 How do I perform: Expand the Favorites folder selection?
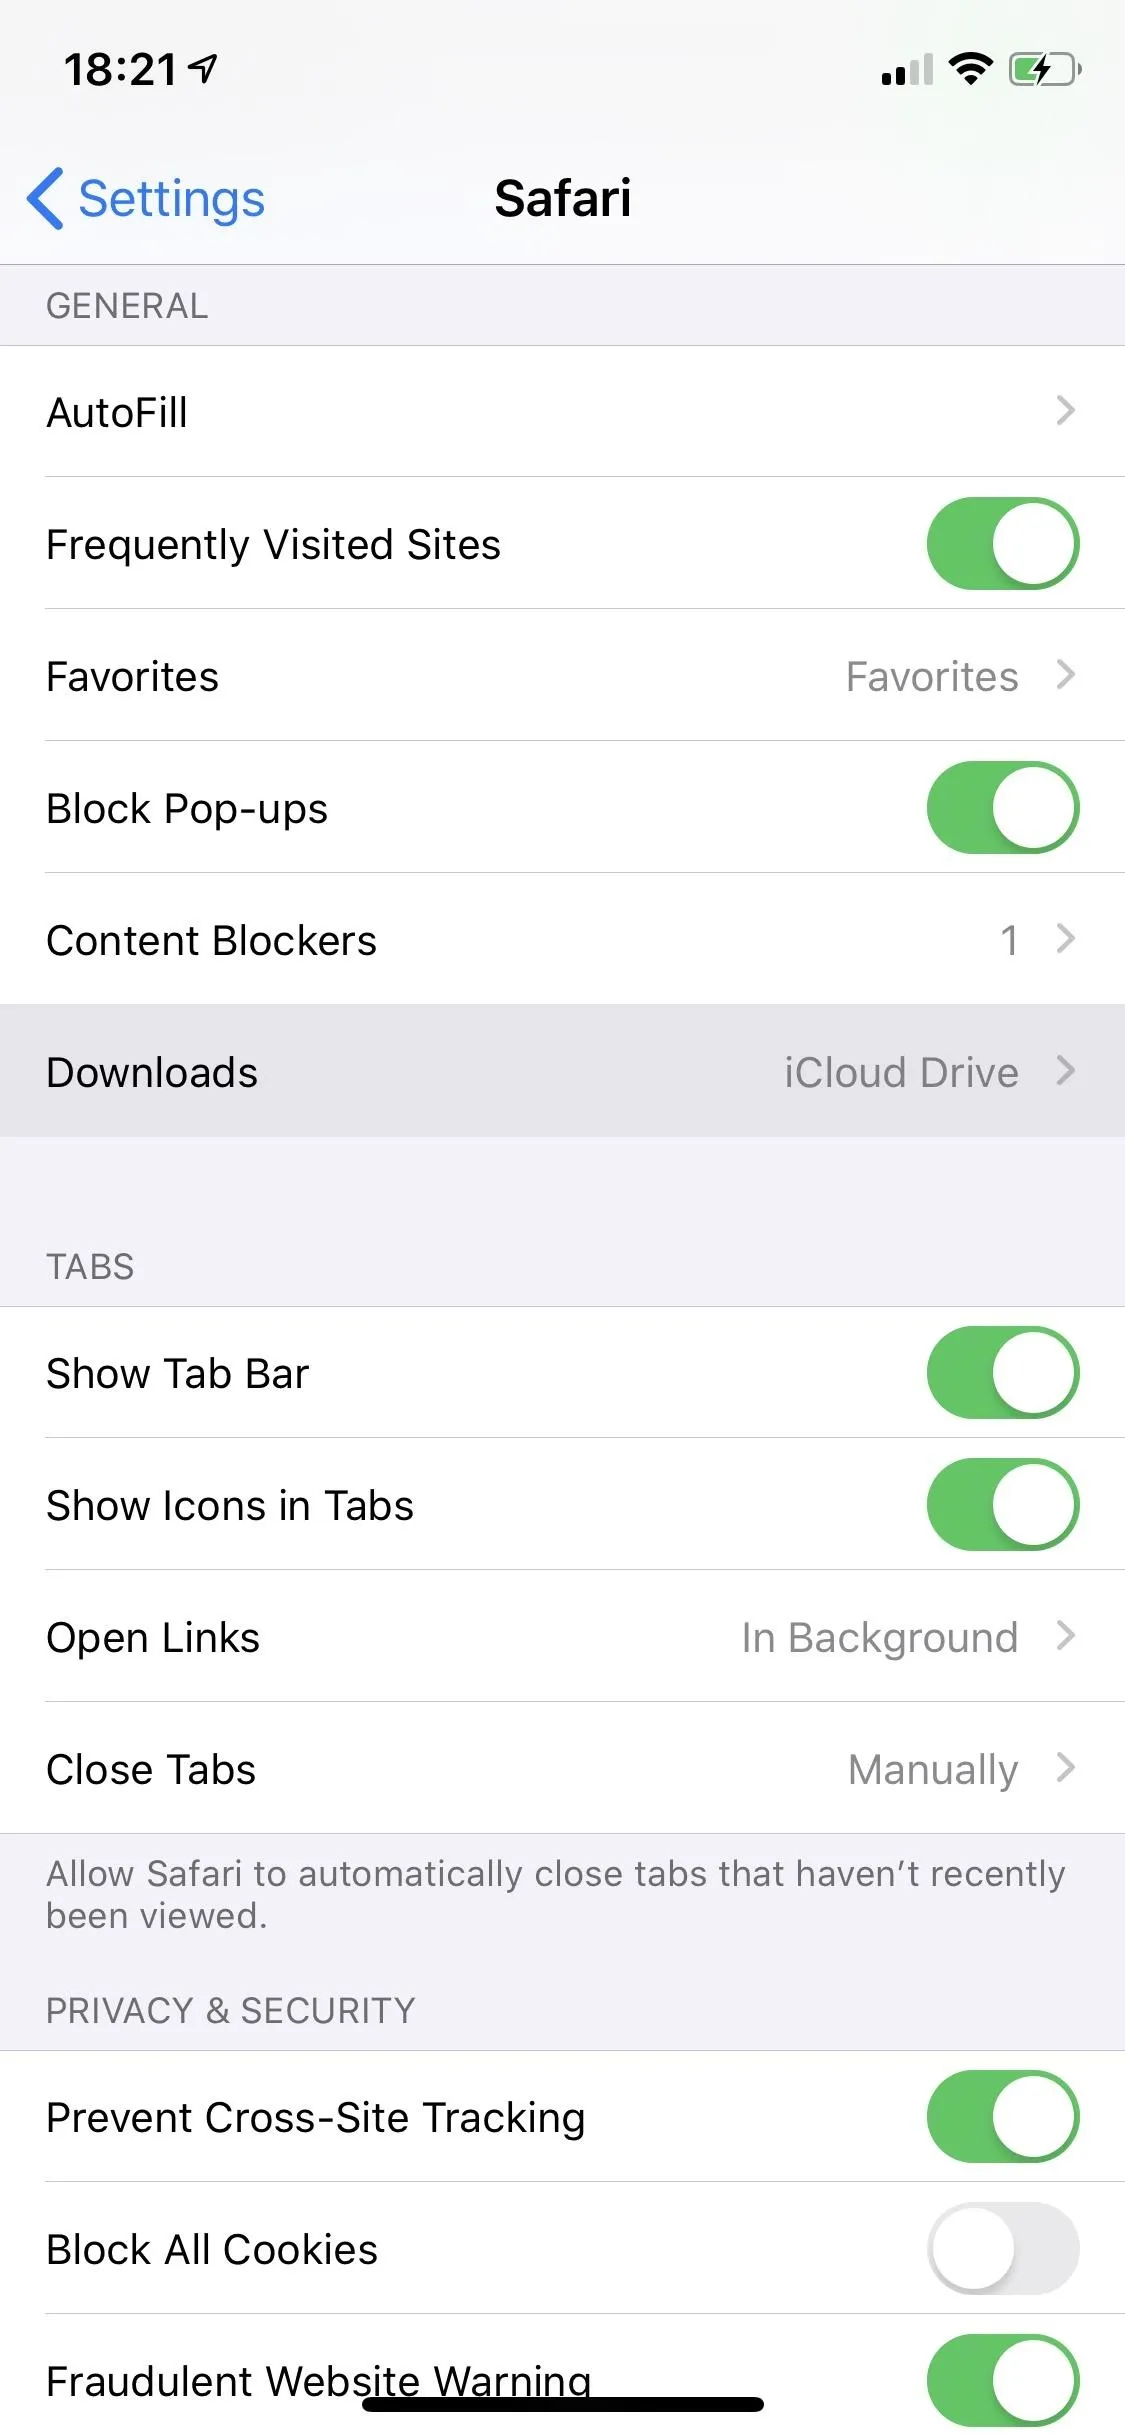562,675
